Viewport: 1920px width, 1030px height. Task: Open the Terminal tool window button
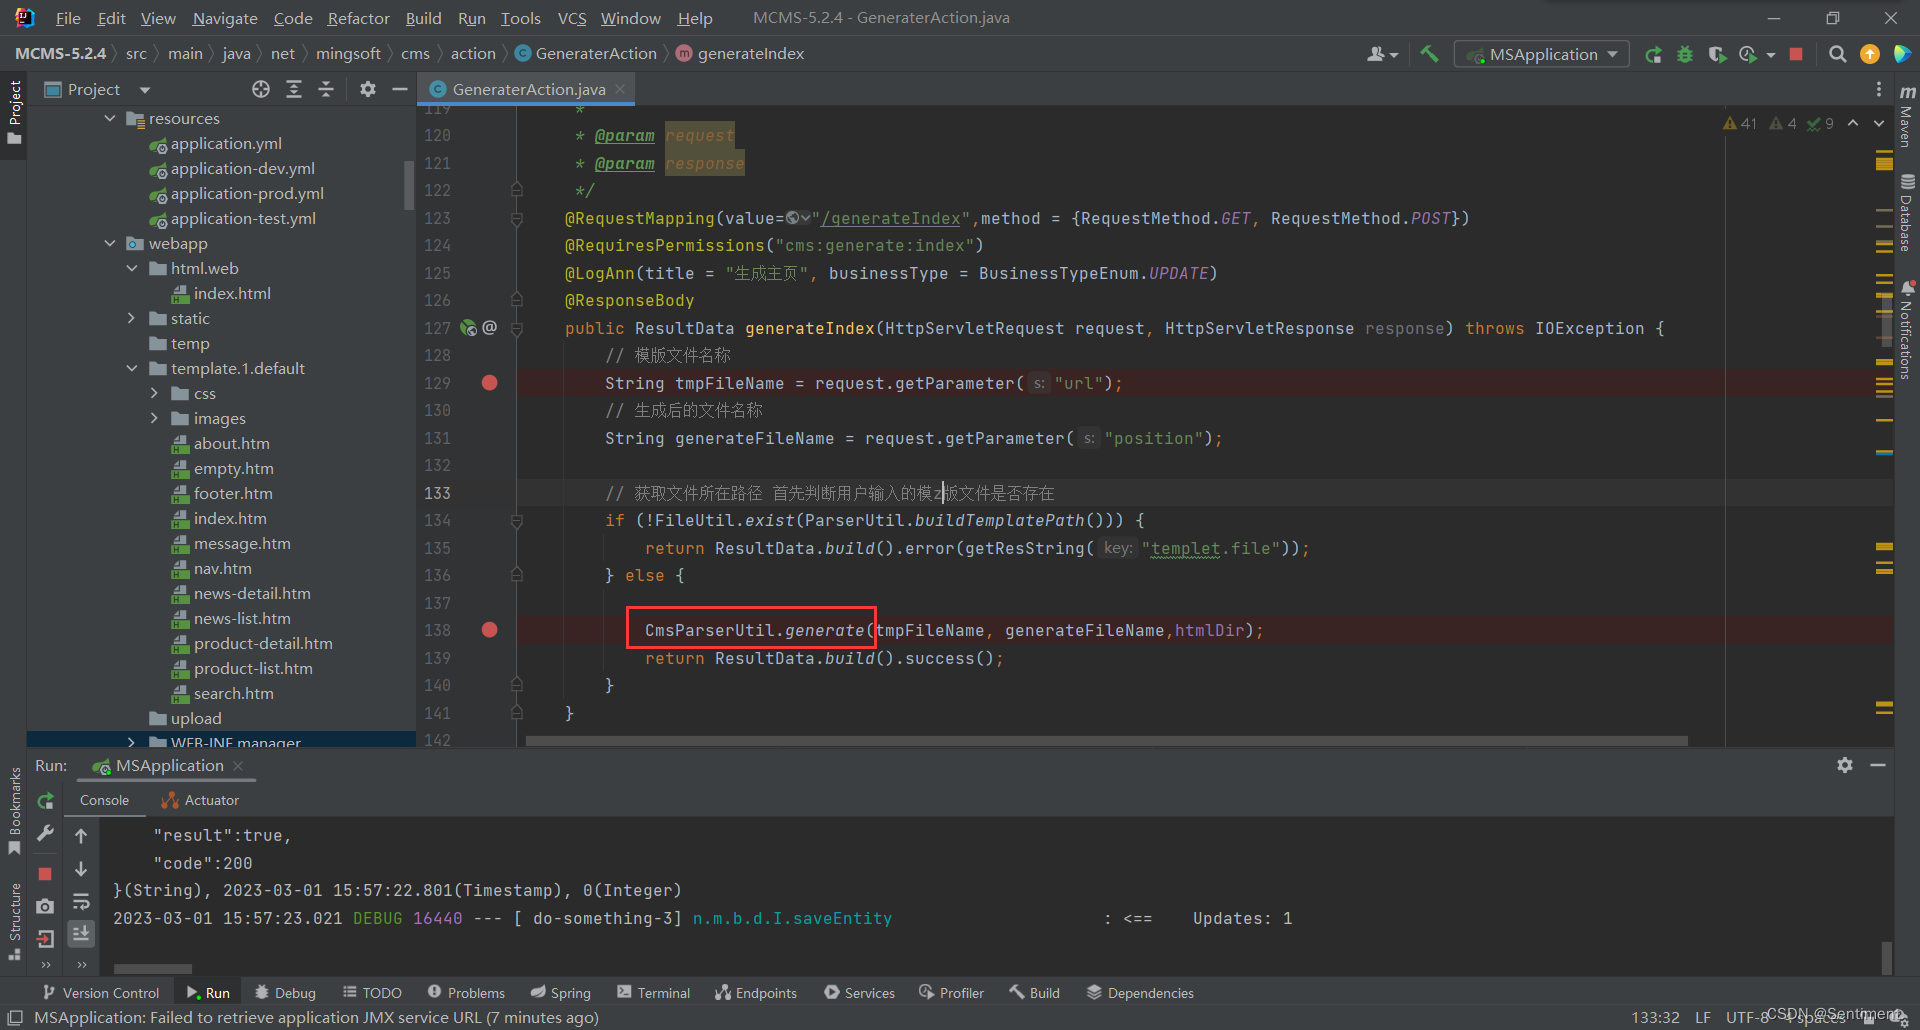tap(653, 992)
